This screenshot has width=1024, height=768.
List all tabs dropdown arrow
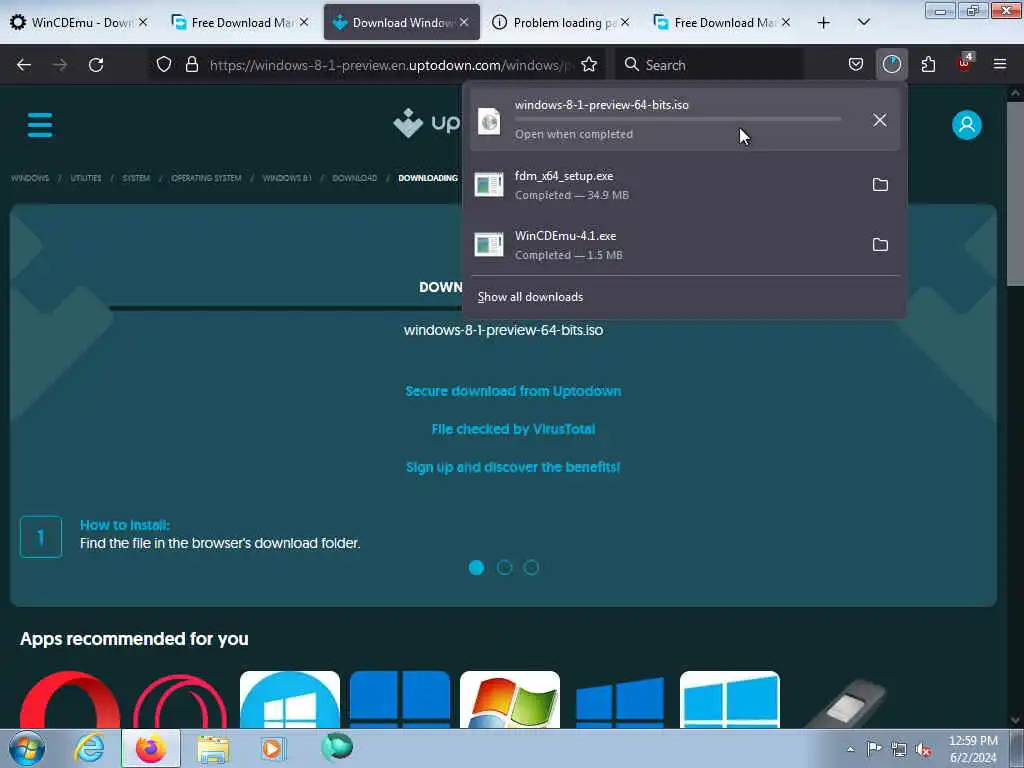pyautogui.click(x=863, y=23)
